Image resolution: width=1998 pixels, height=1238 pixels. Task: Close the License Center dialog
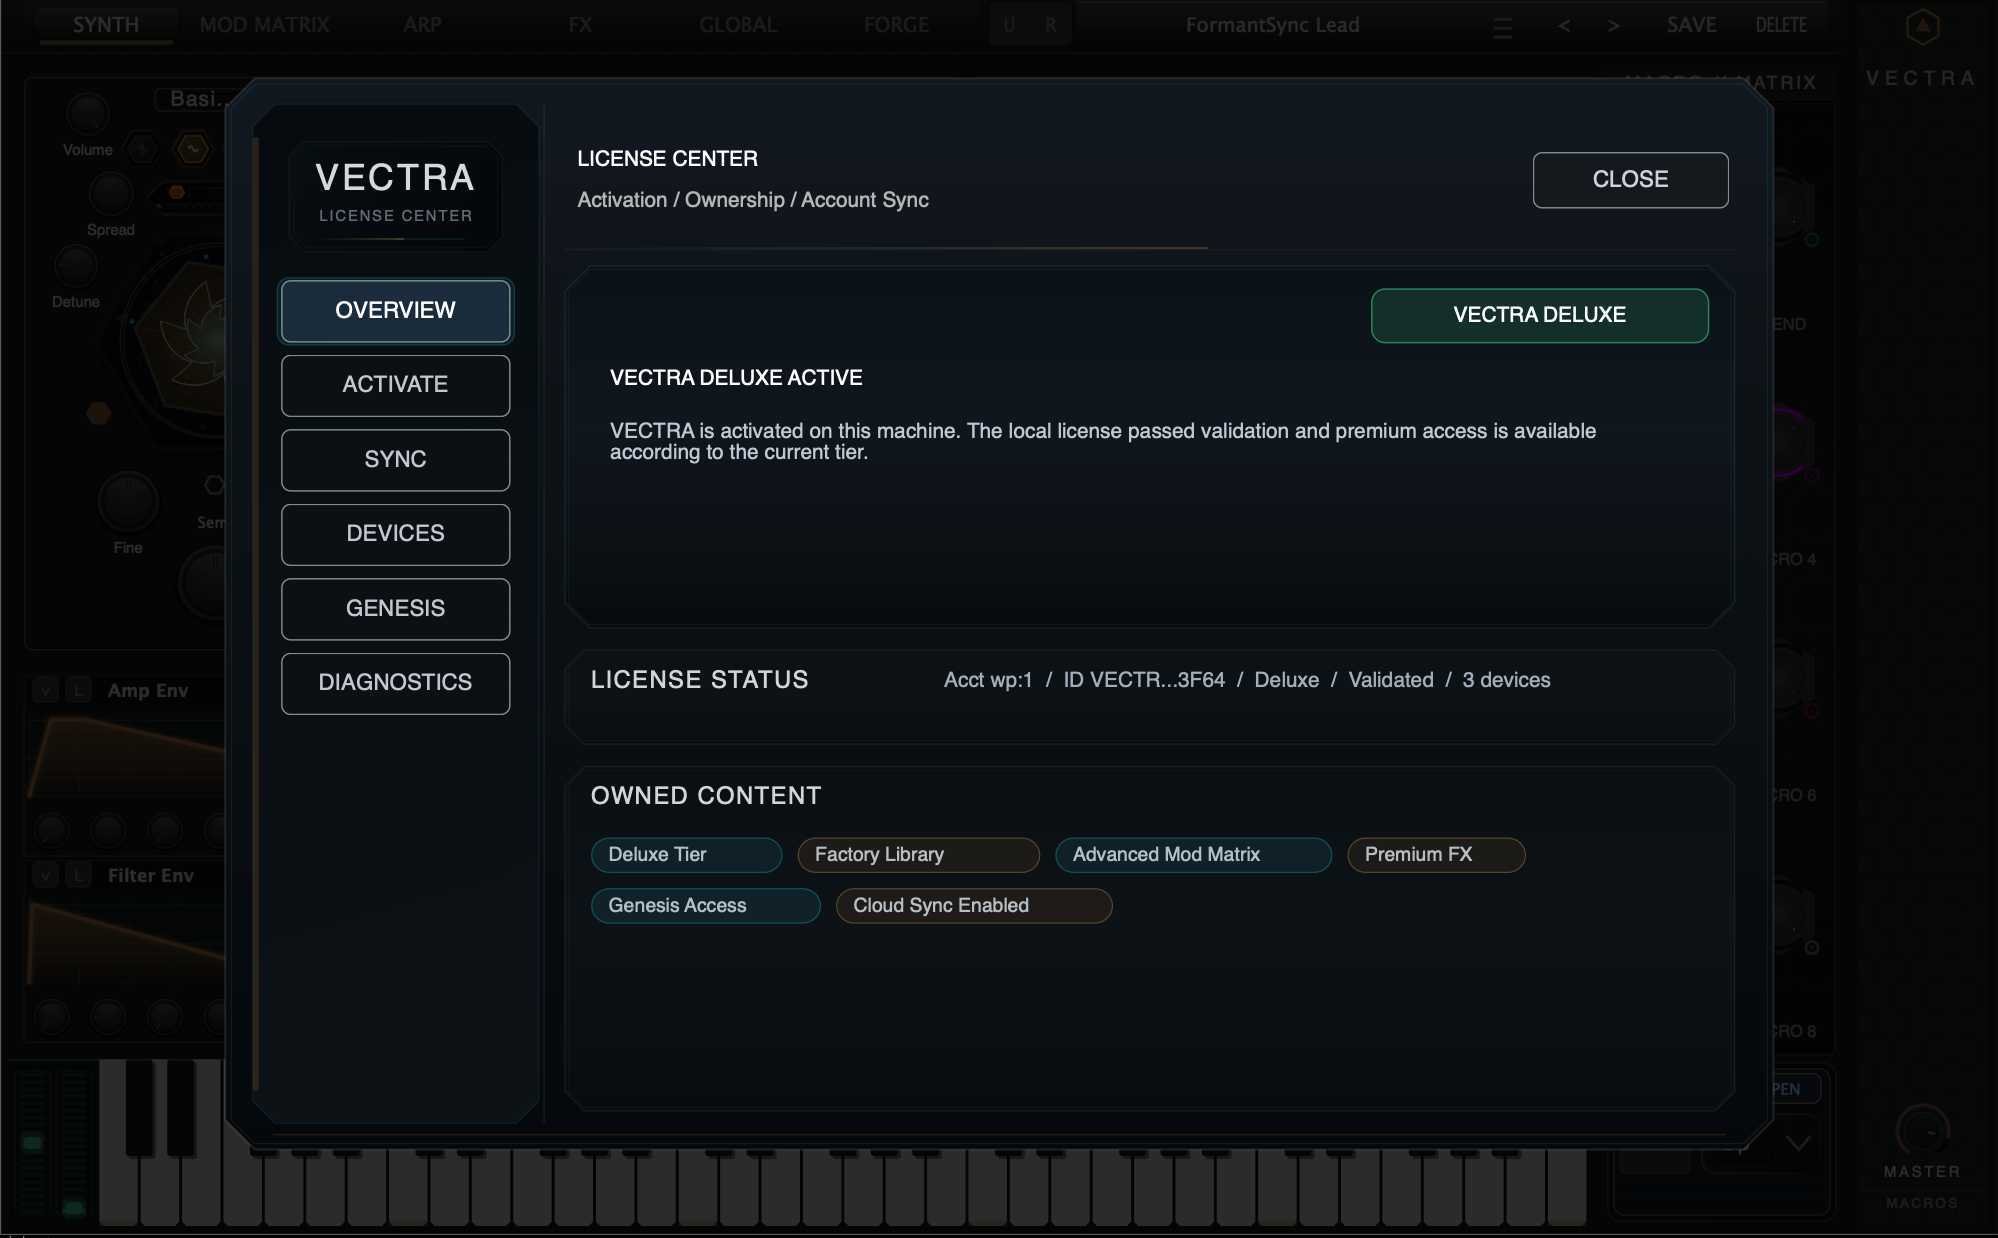point(1630,180)
